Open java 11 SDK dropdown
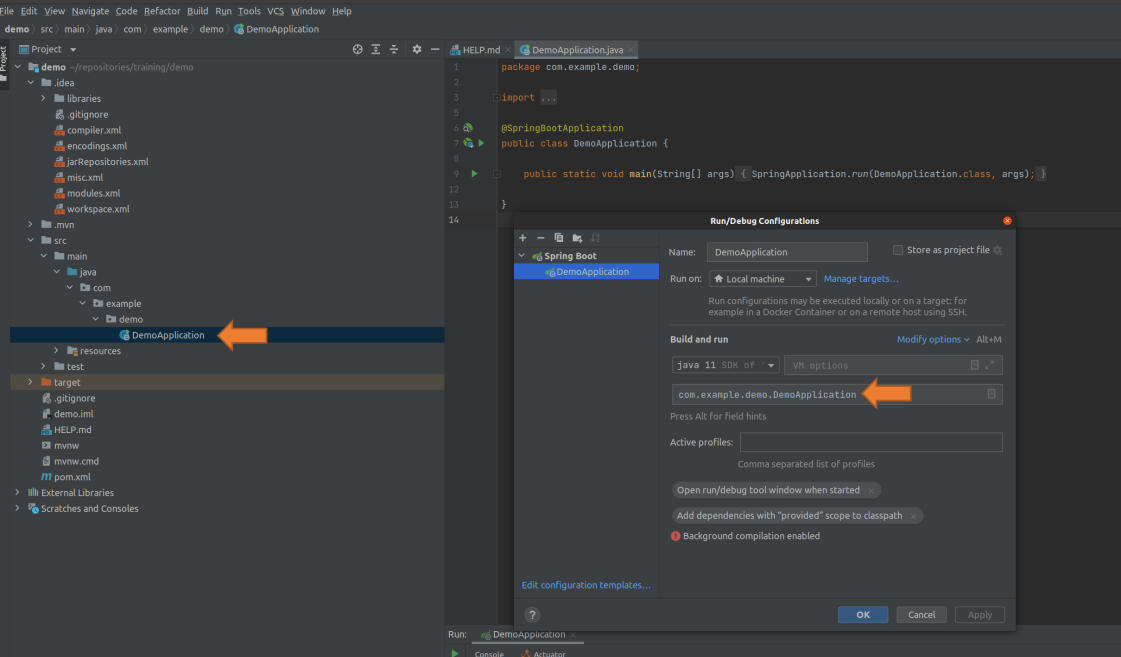Screen dimensions: 1121x657 click(726, 365)
